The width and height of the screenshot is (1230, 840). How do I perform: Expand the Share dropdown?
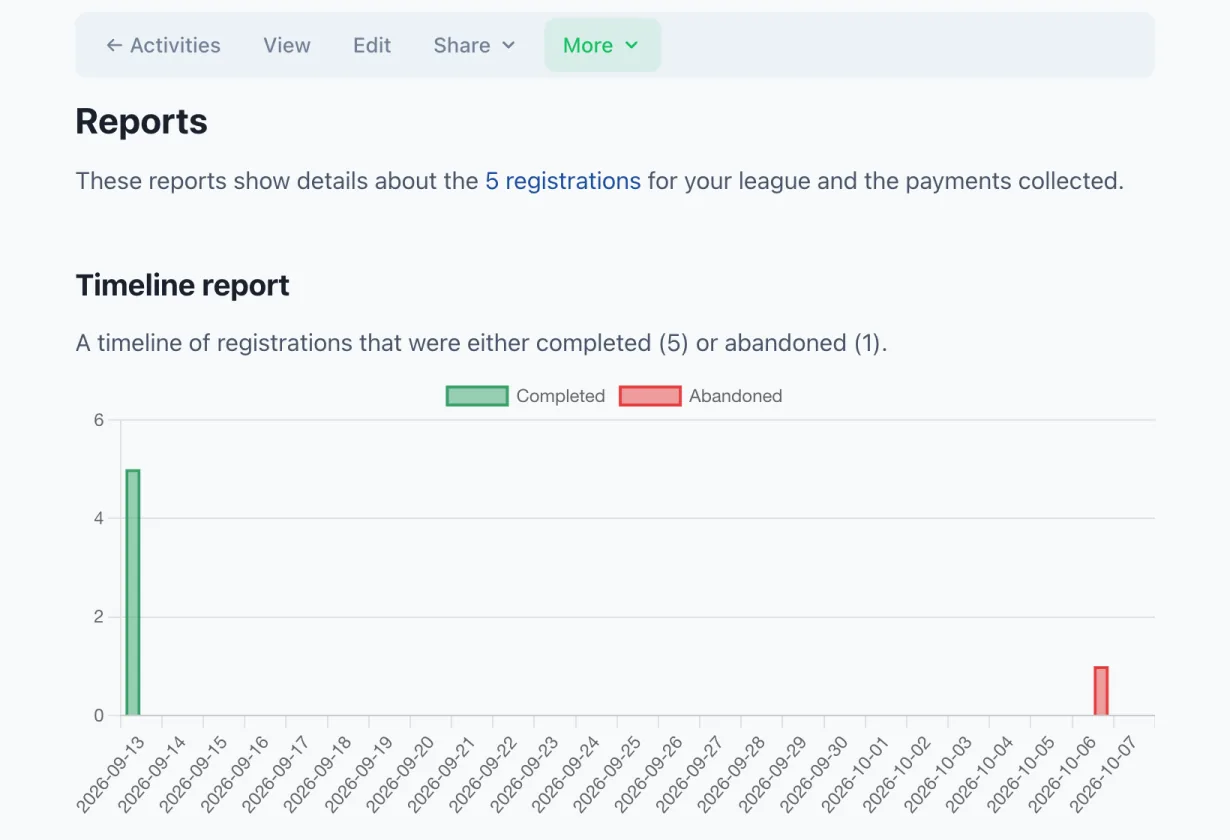tap(474, 45)
